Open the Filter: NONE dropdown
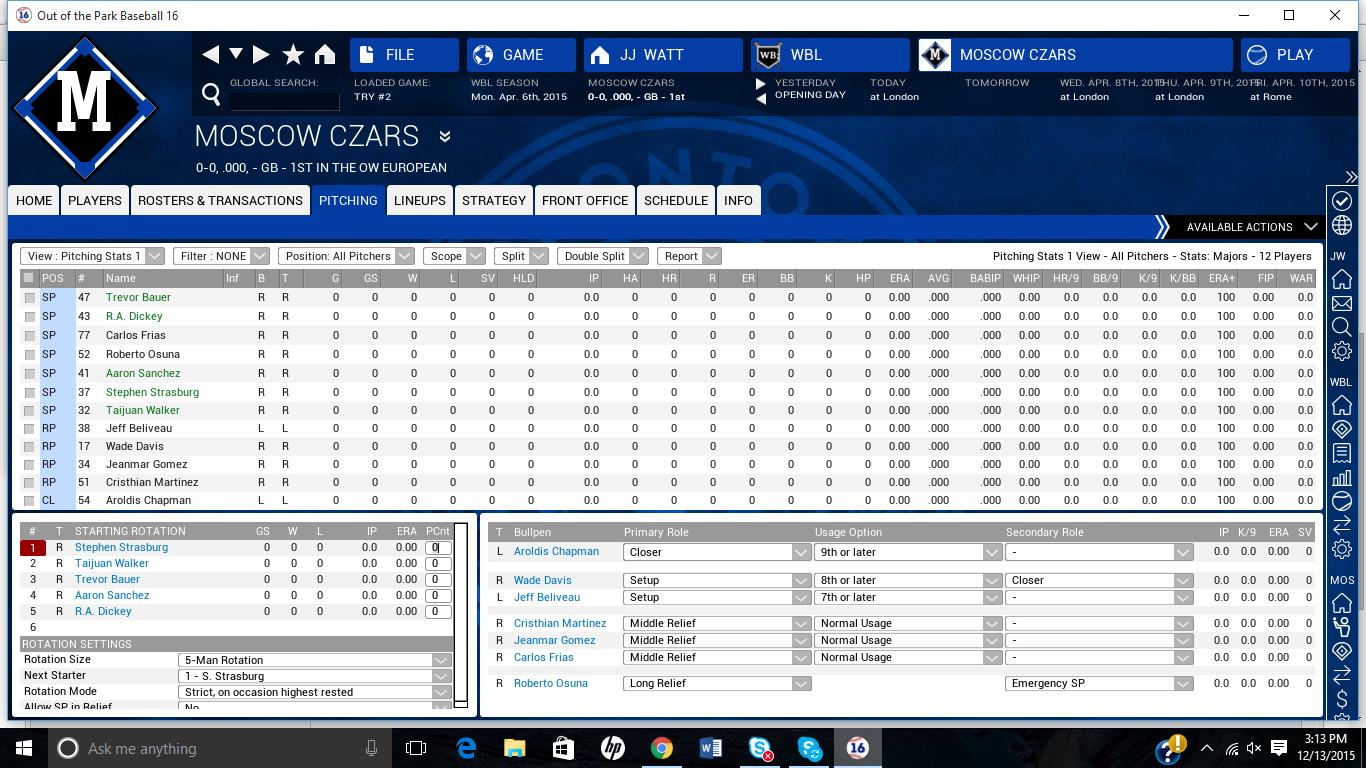 pos(221,256)
